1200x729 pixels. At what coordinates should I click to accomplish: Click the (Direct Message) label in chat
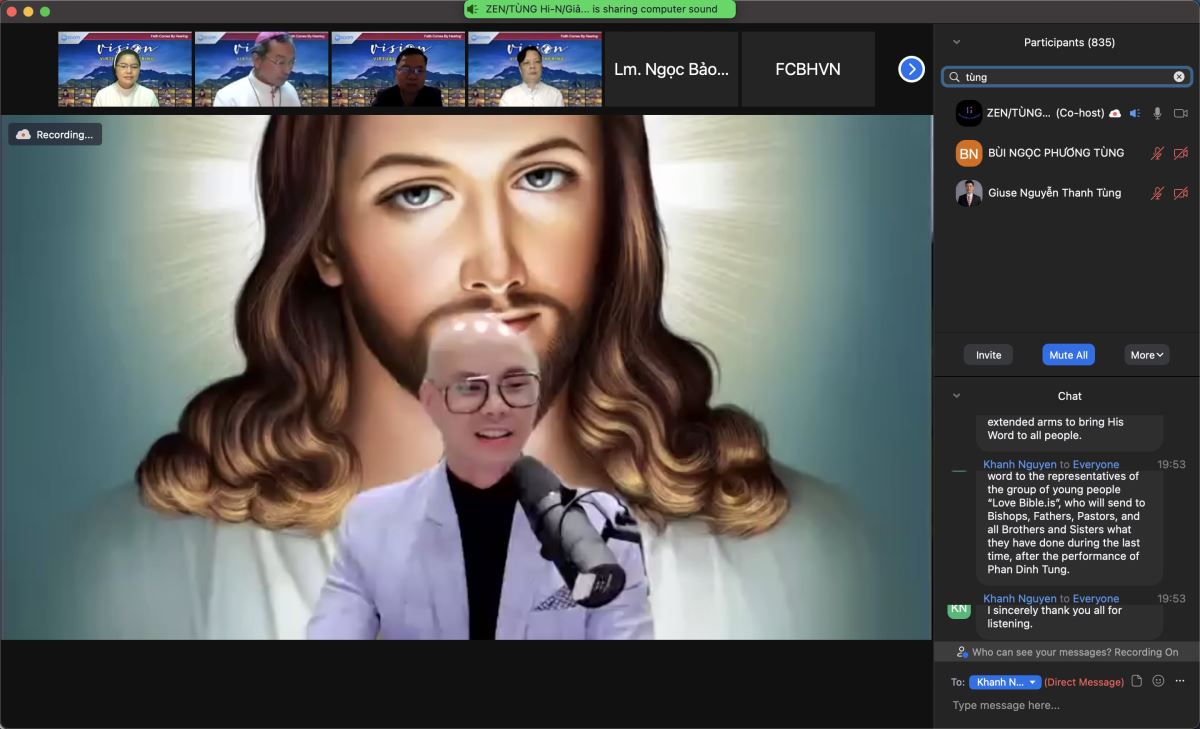[1084, 682]
